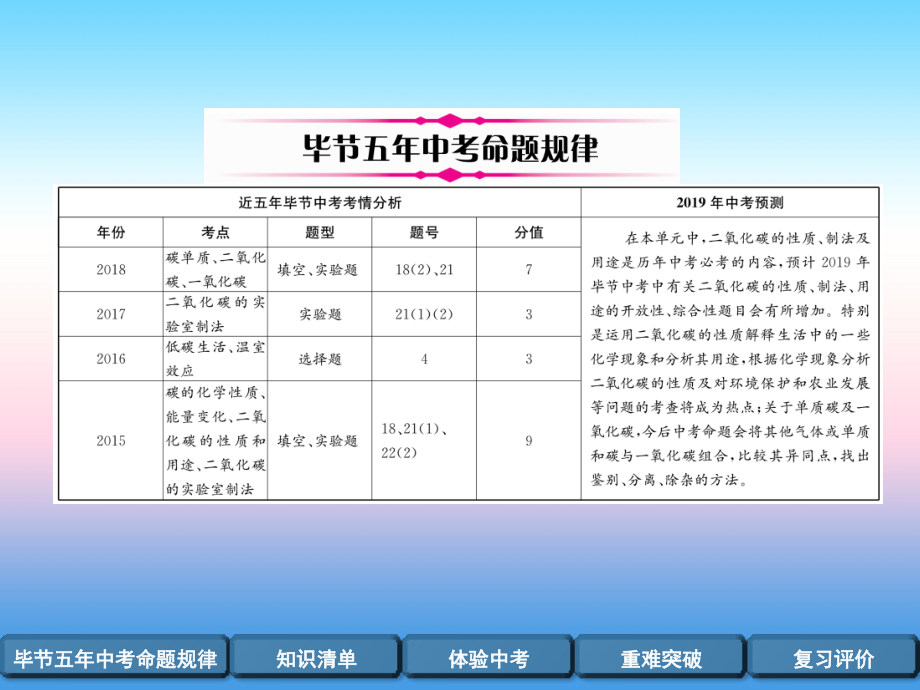Click the 18、21(1)、22(2) cell
920x690 pixels.
tap(424, 441)
